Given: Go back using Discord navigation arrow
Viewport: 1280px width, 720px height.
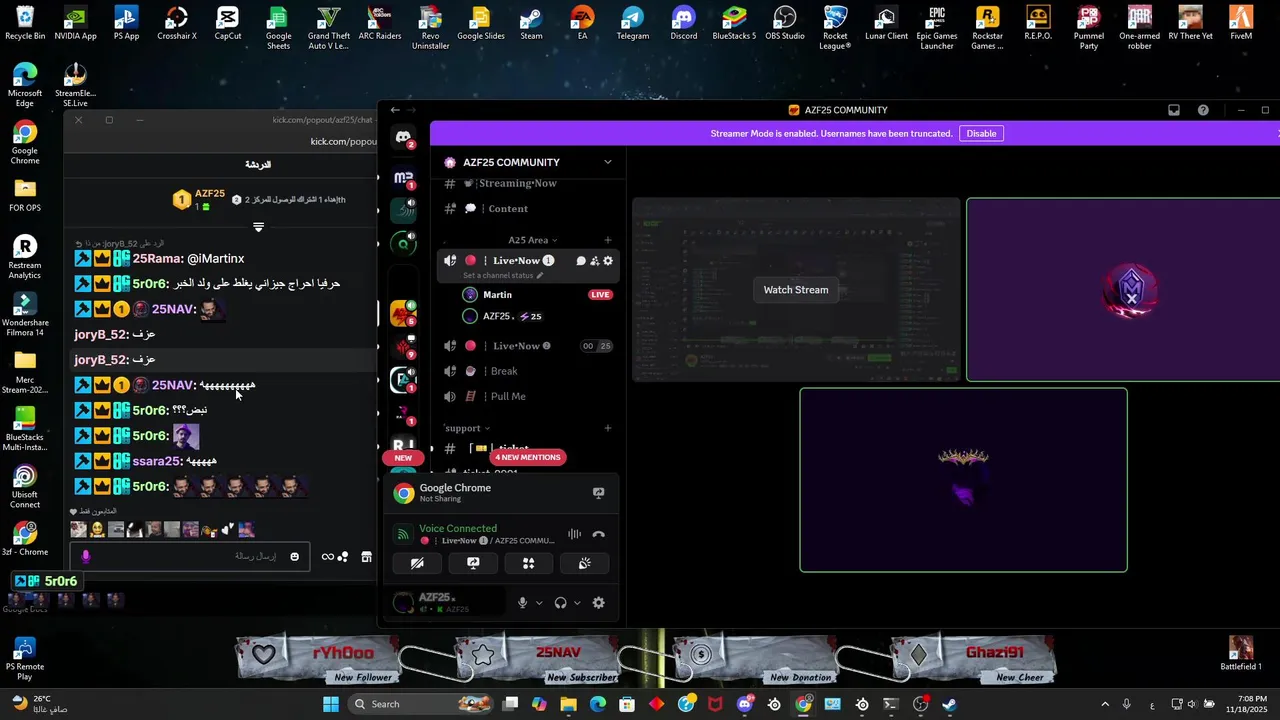Looking at the screenshot, I should coord(395,110).
